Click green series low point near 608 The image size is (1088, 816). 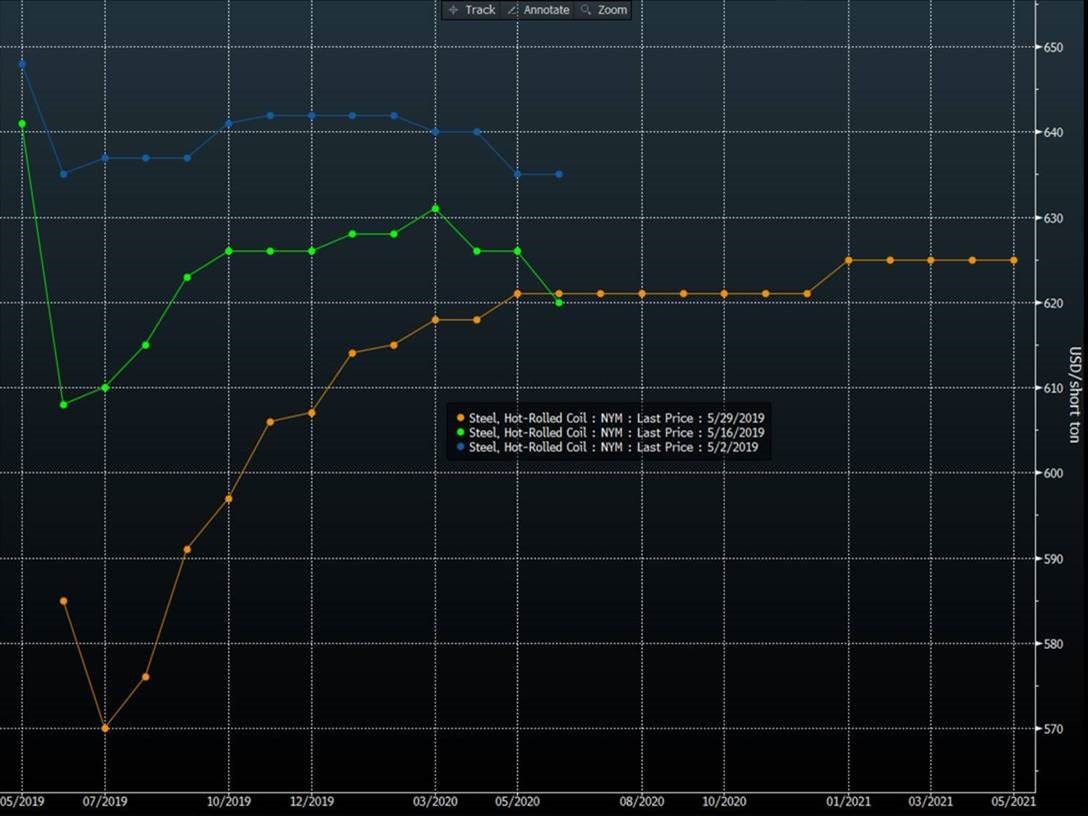[64, 405]
